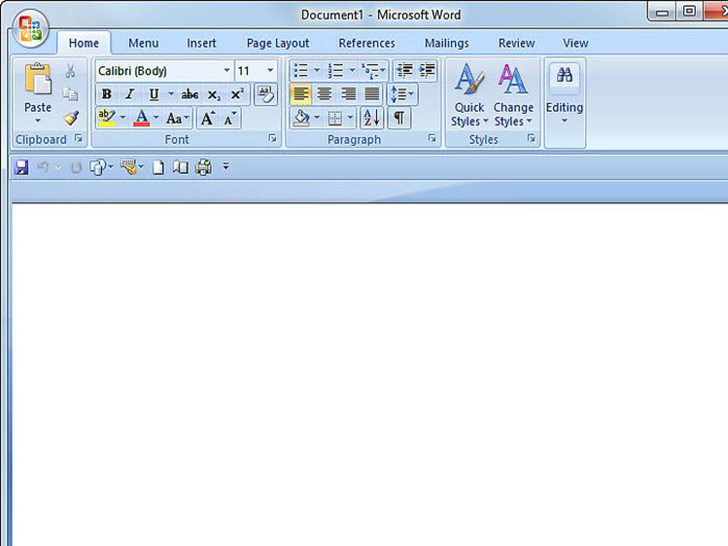The height and width of the screenshot is (546, 728).
Task: Decrease paragraph indent
Action: tap(404, 71)
